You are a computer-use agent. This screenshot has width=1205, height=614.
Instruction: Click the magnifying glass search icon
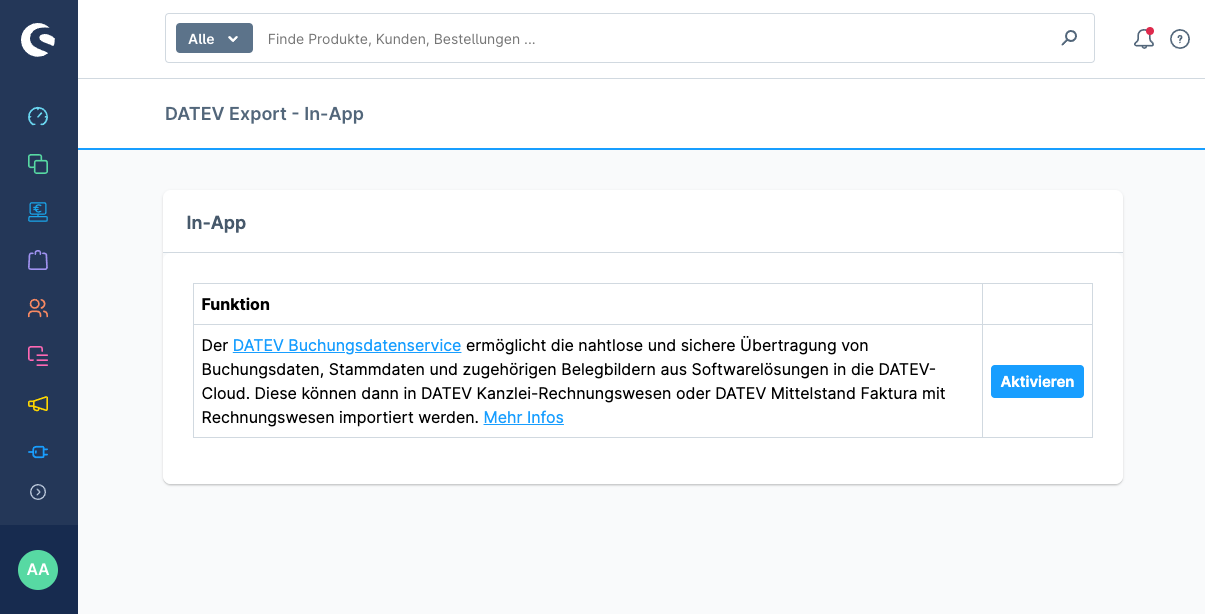click(1069, 38)
